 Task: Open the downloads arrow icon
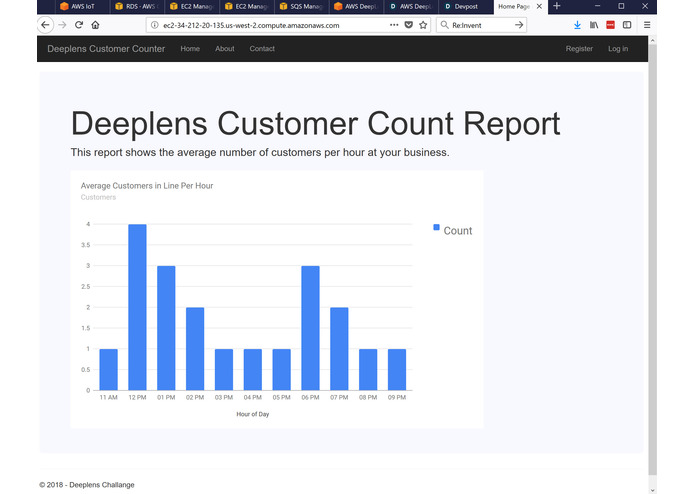tap(577, 25)
